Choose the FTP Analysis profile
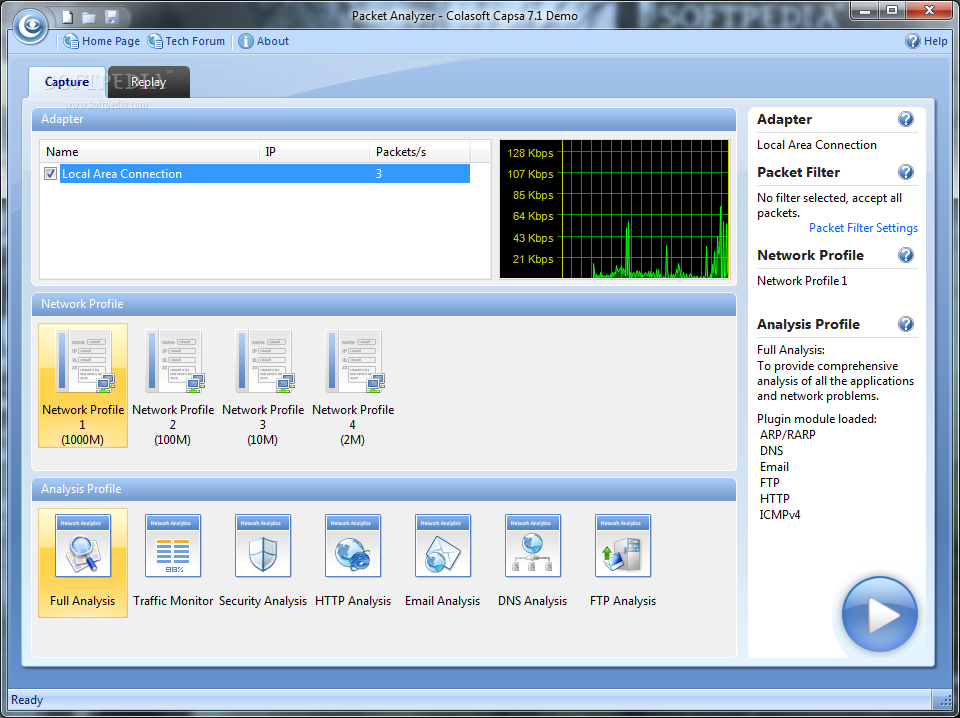The height and width of the screenshot is (718, 960). 622,545
